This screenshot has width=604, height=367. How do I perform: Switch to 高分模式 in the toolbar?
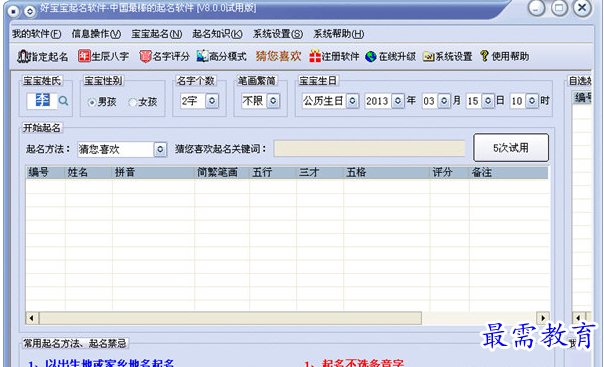coord(221,57)
